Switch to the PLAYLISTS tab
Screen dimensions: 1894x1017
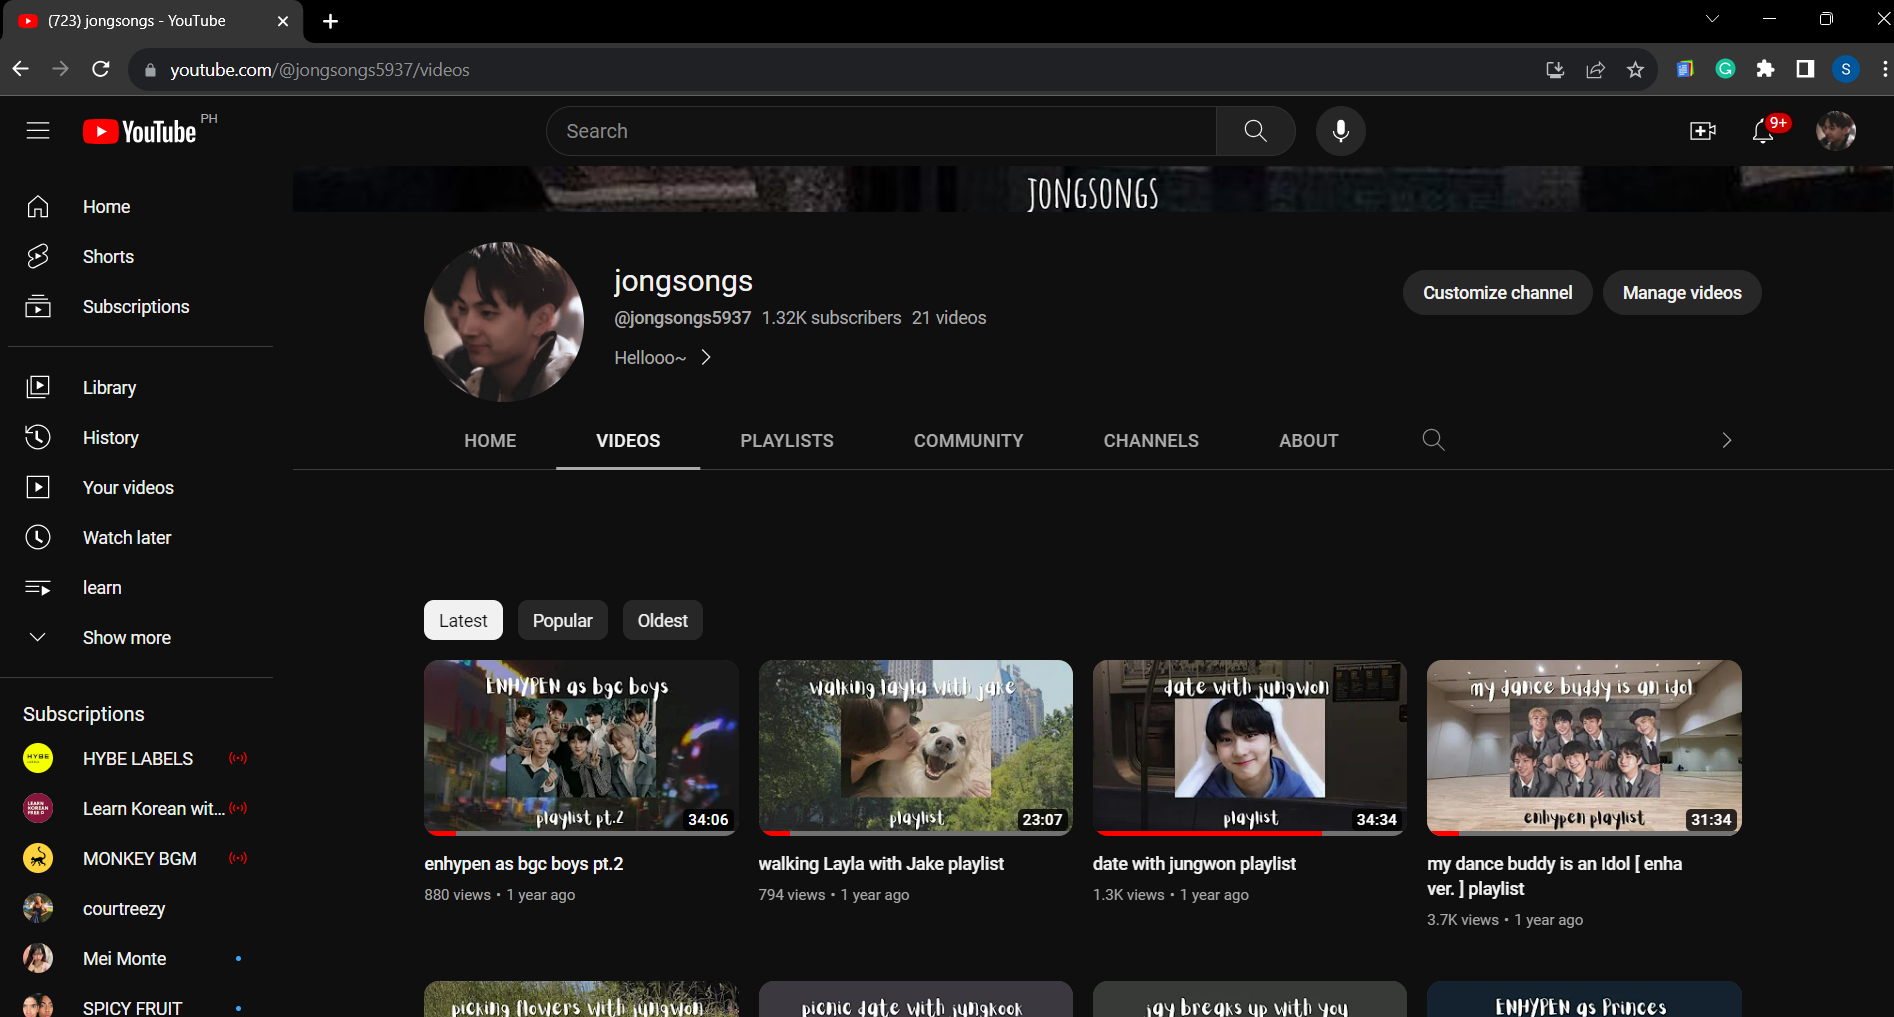(787, 441)
